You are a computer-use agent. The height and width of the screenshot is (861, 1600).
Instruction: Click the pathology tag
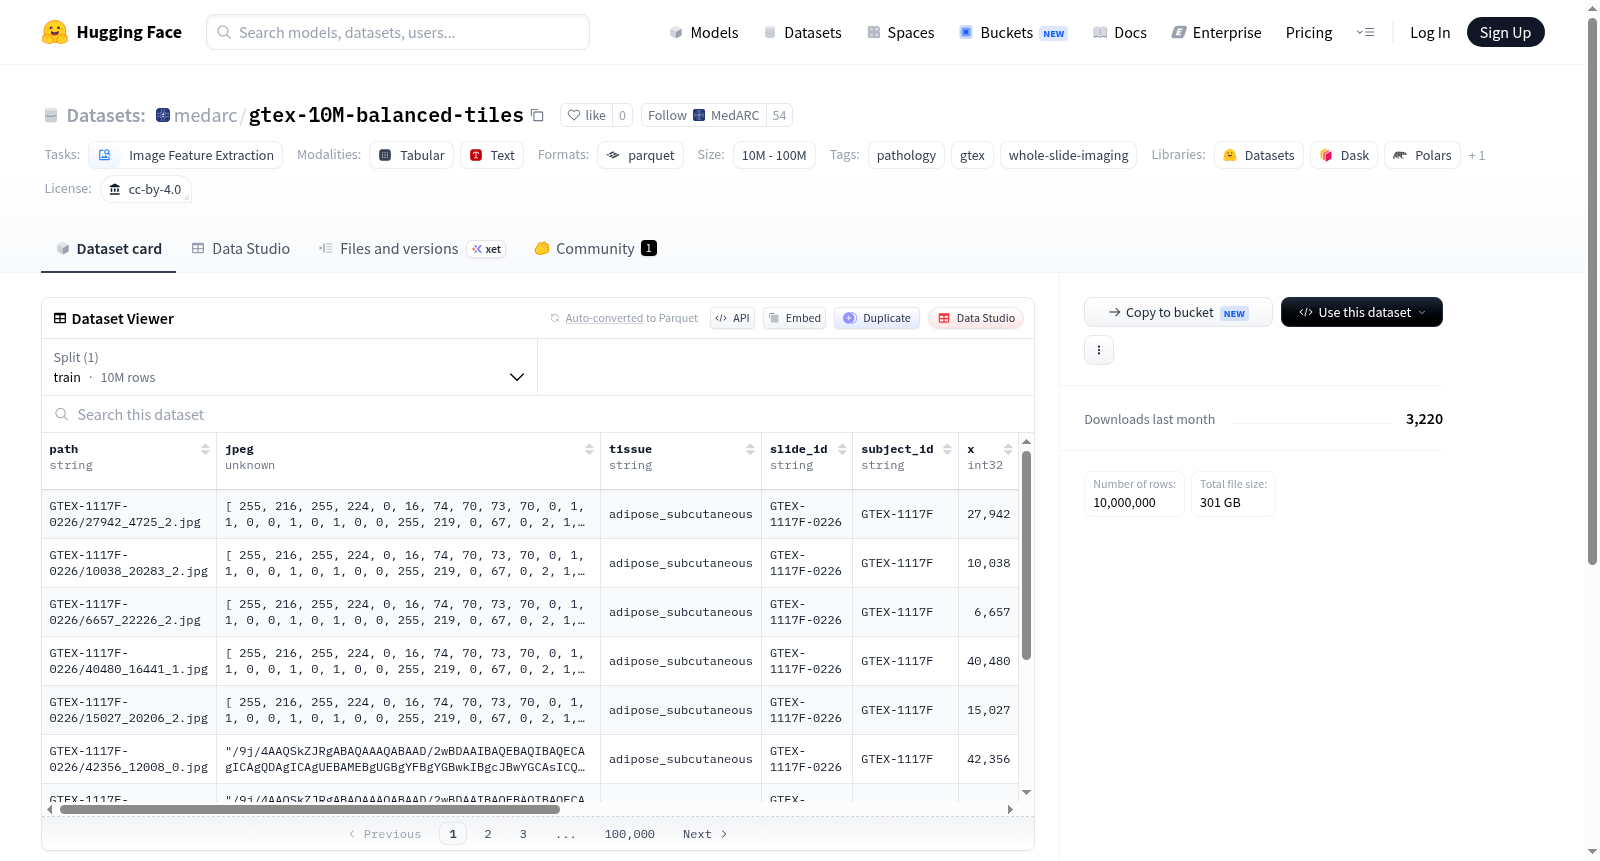pyautogui.click(x=906, y=155)
